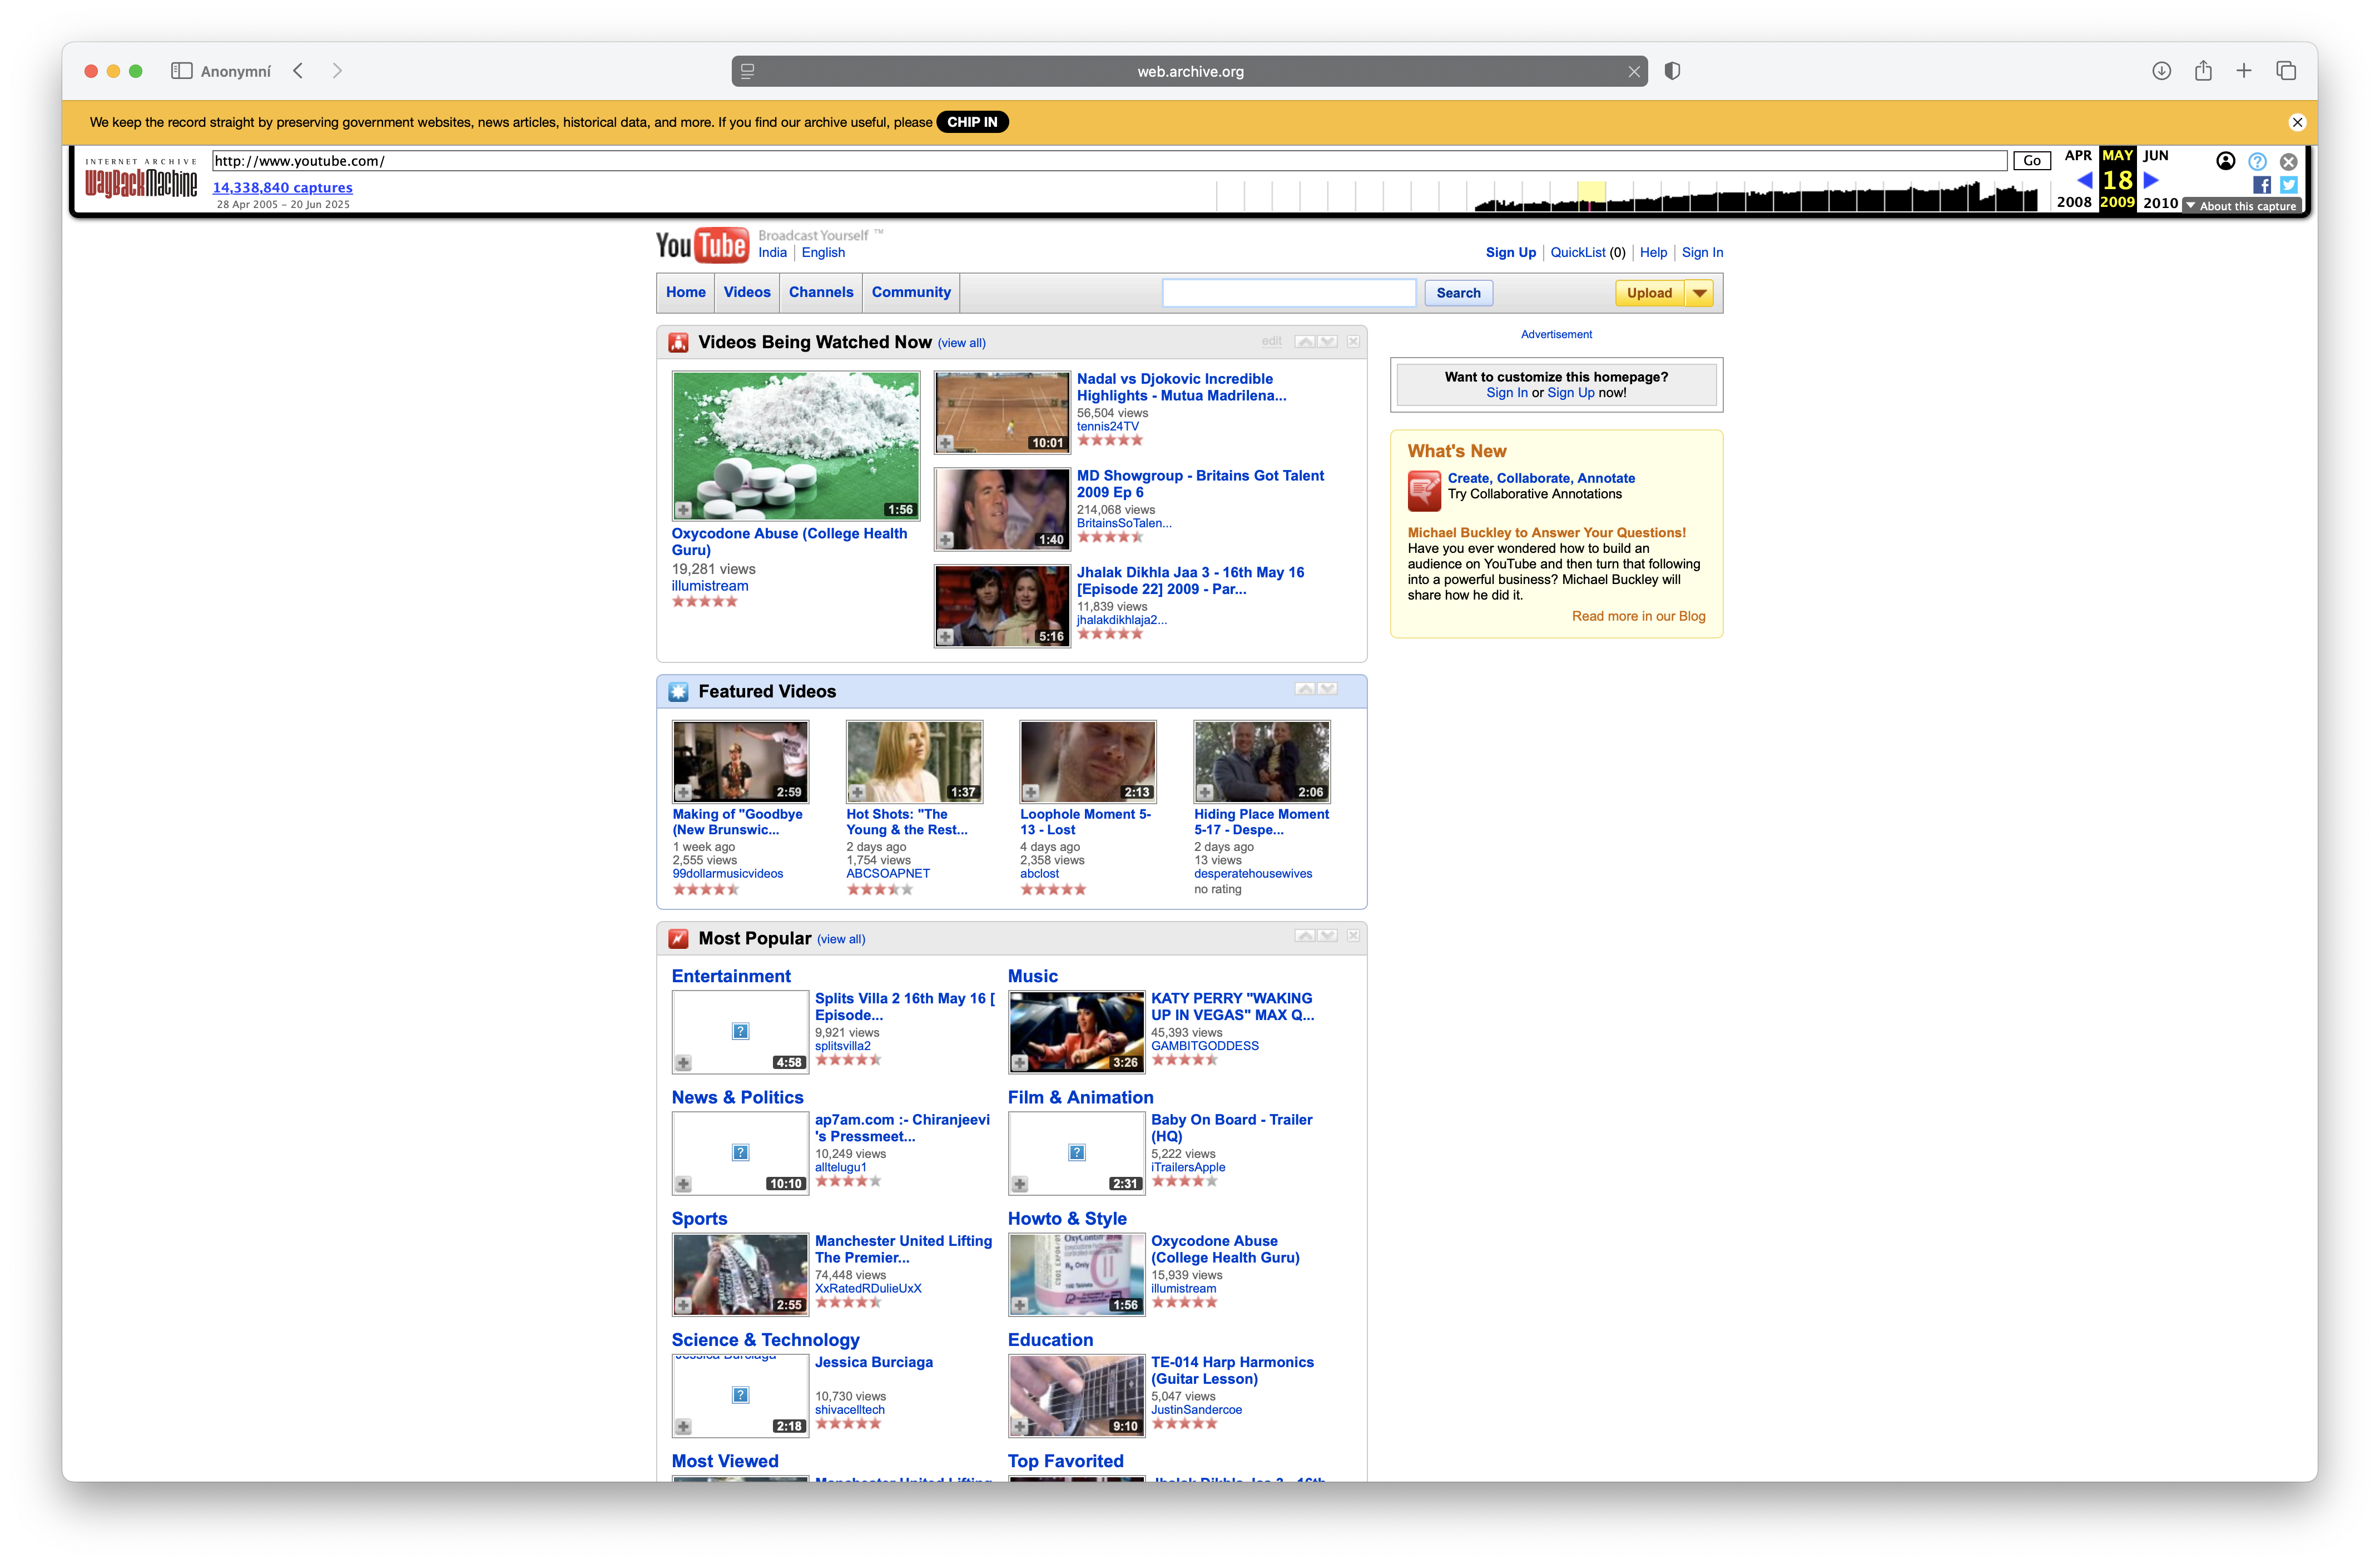Move Featured Videos module up
The width and height of the screenshot is (2380, 1564).
click(x=1305, y=689)
